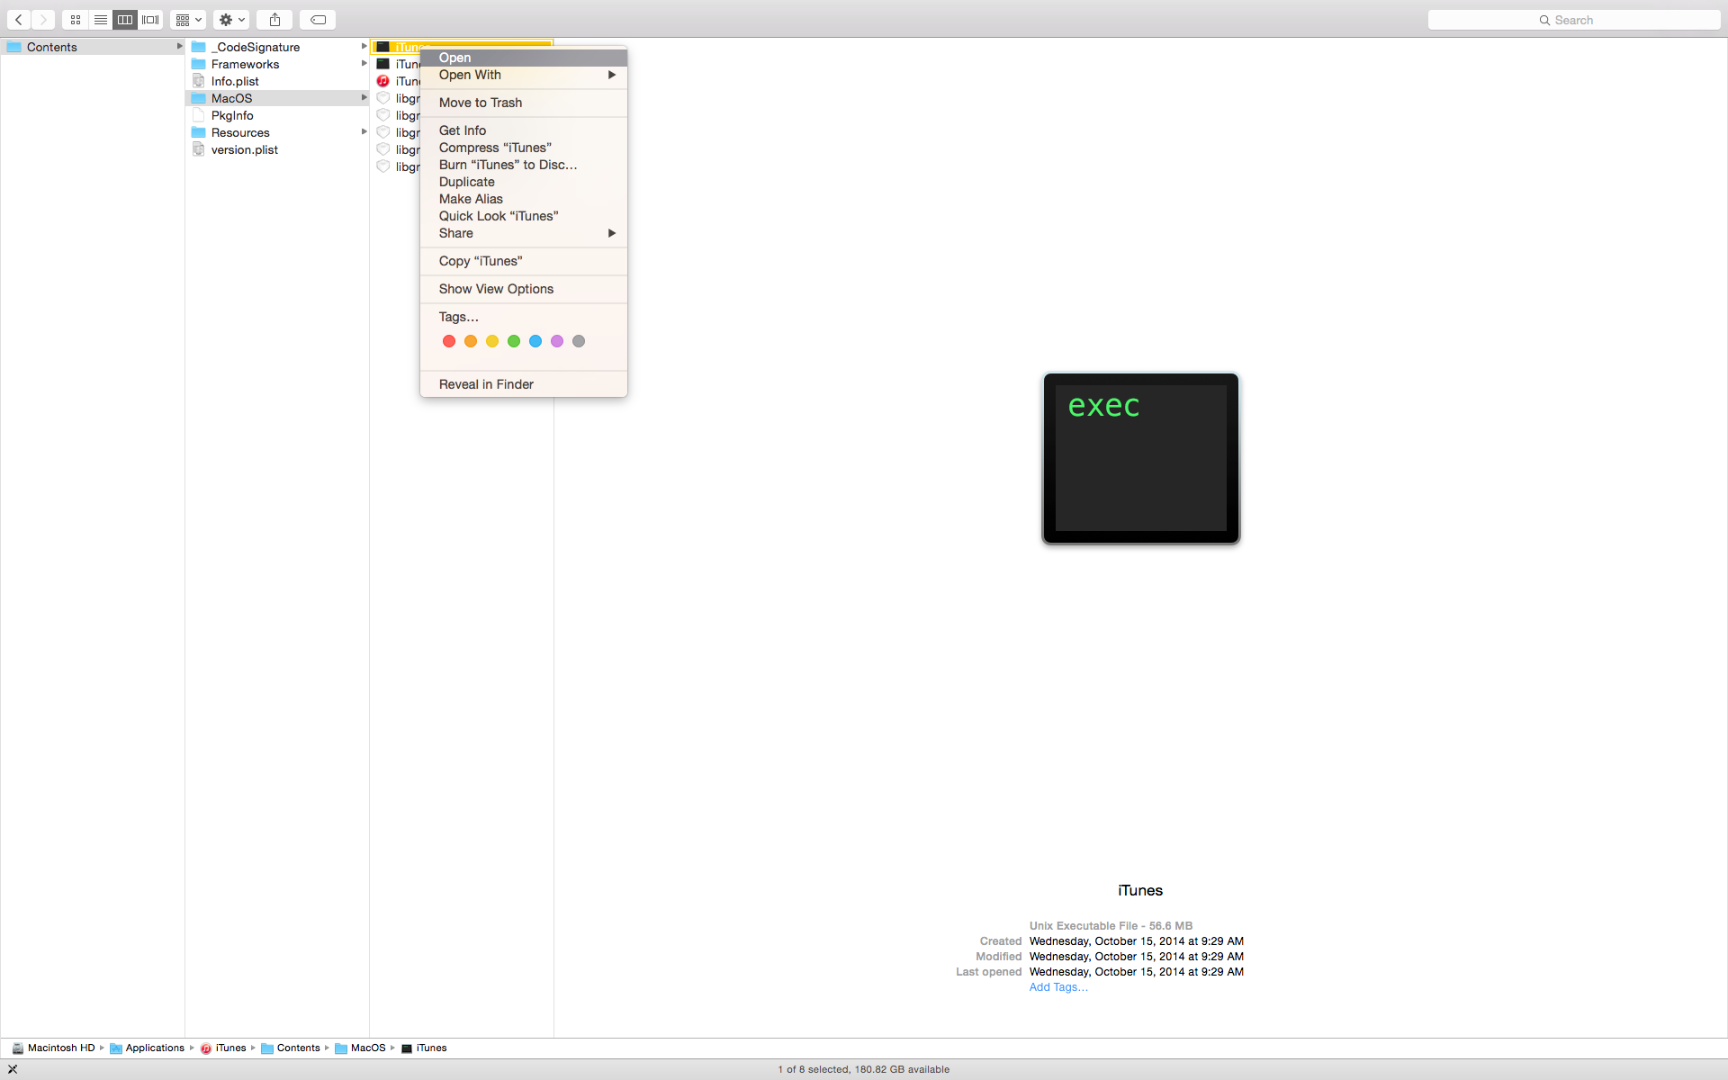Screen dimensions: 1728x1080
Task: Click the version.plist document icon
Action: (198, 149)
